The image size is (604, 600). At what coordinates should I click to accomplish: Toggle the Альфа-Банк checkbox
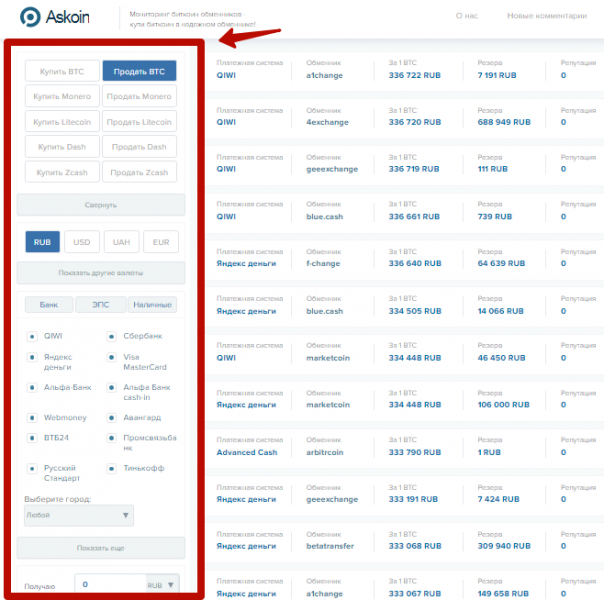coord(32,387)
